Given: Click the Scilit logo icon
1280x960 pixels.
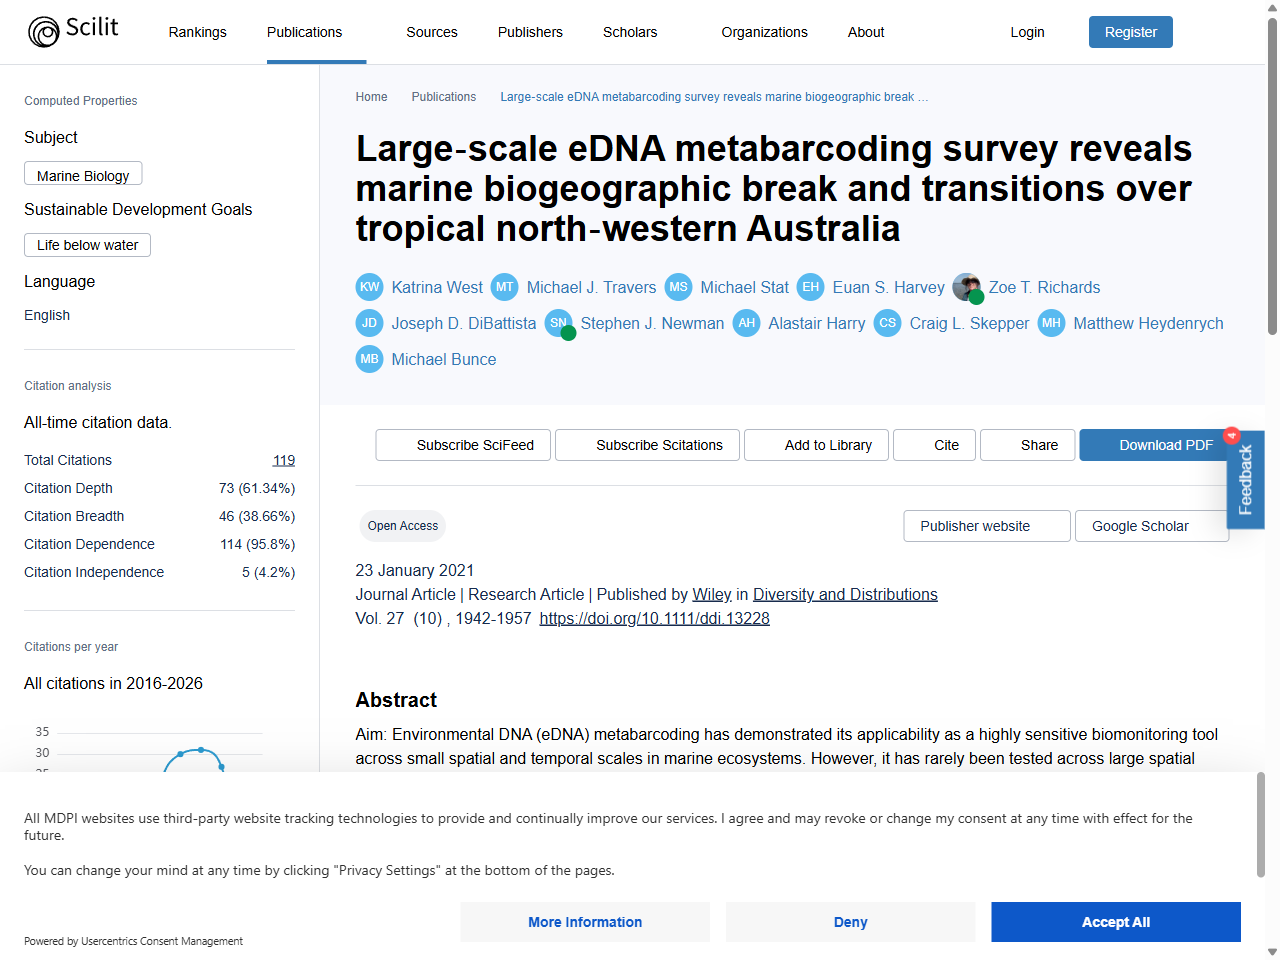Looking at the screenshot, I should (x=44, y=32).
